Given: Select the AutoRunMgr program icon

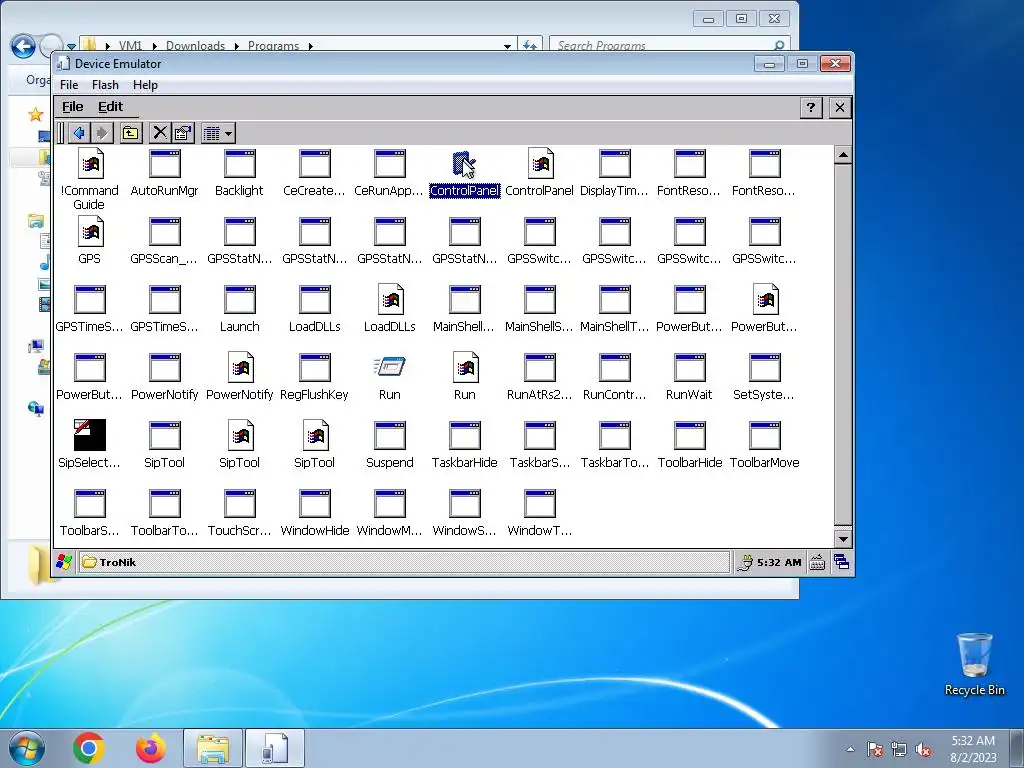Looking at the screenshot, I should tap(165, 164).
